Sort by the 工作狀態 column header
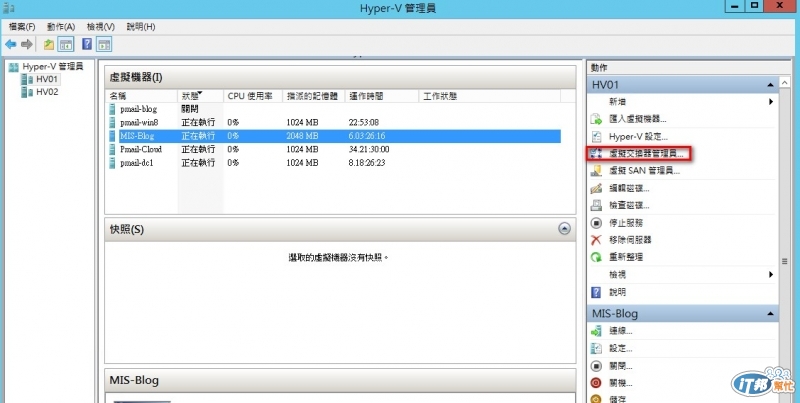This screenshot has width=800, height=403. click(x=489, y=96)
